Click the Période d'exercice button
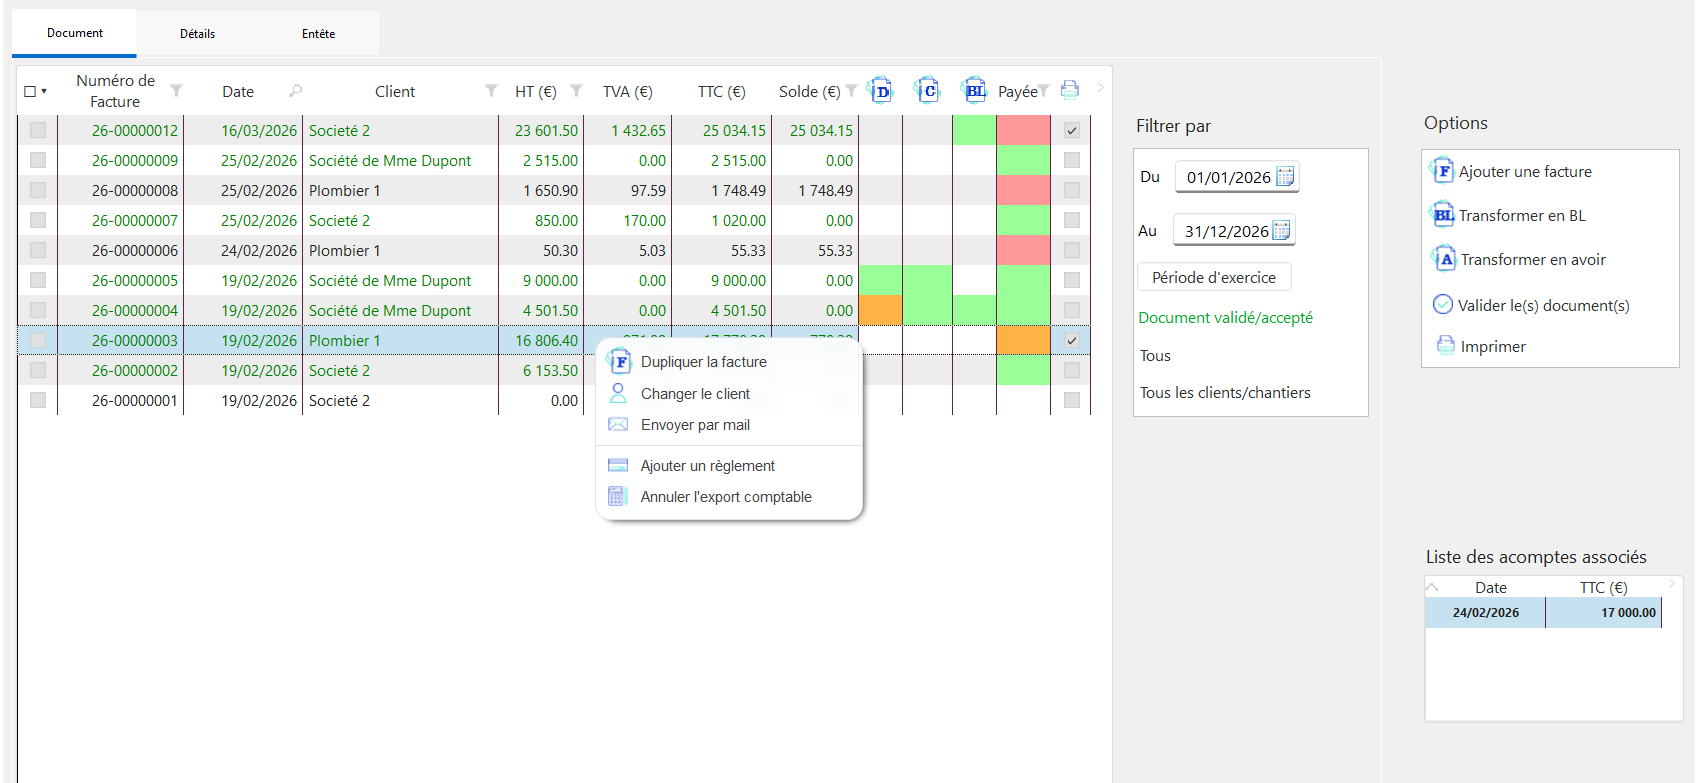 pyautogui.click(x=1214, y=277)
